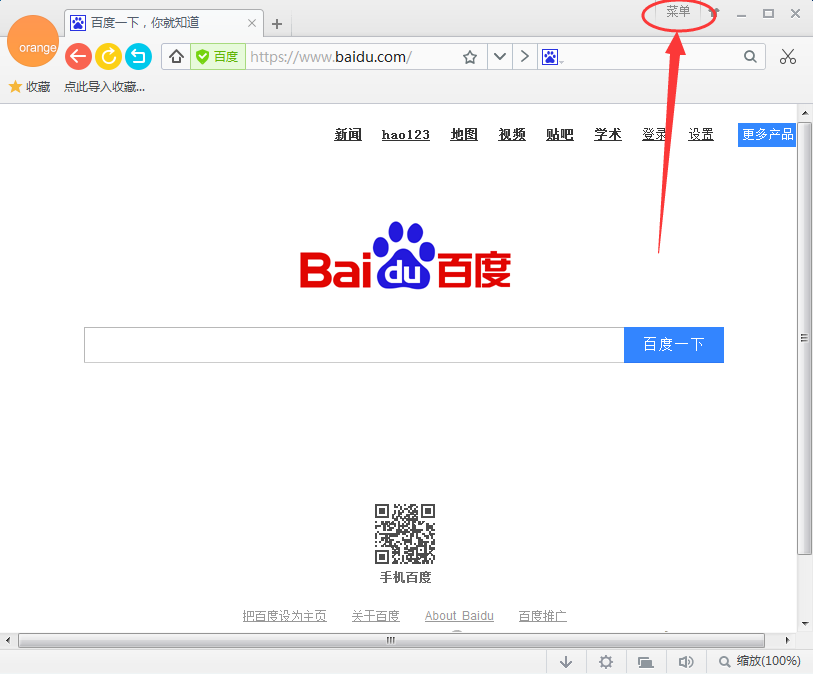Open browser settings via the gear icon

point(605,661)
